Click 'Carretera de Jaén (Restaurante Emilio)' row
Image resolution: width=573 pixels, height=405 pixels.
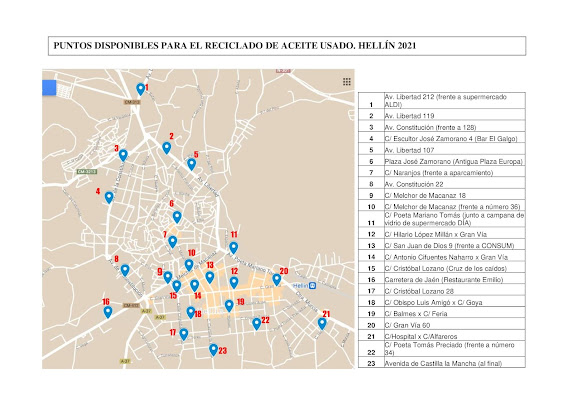(x=442, y=279)
